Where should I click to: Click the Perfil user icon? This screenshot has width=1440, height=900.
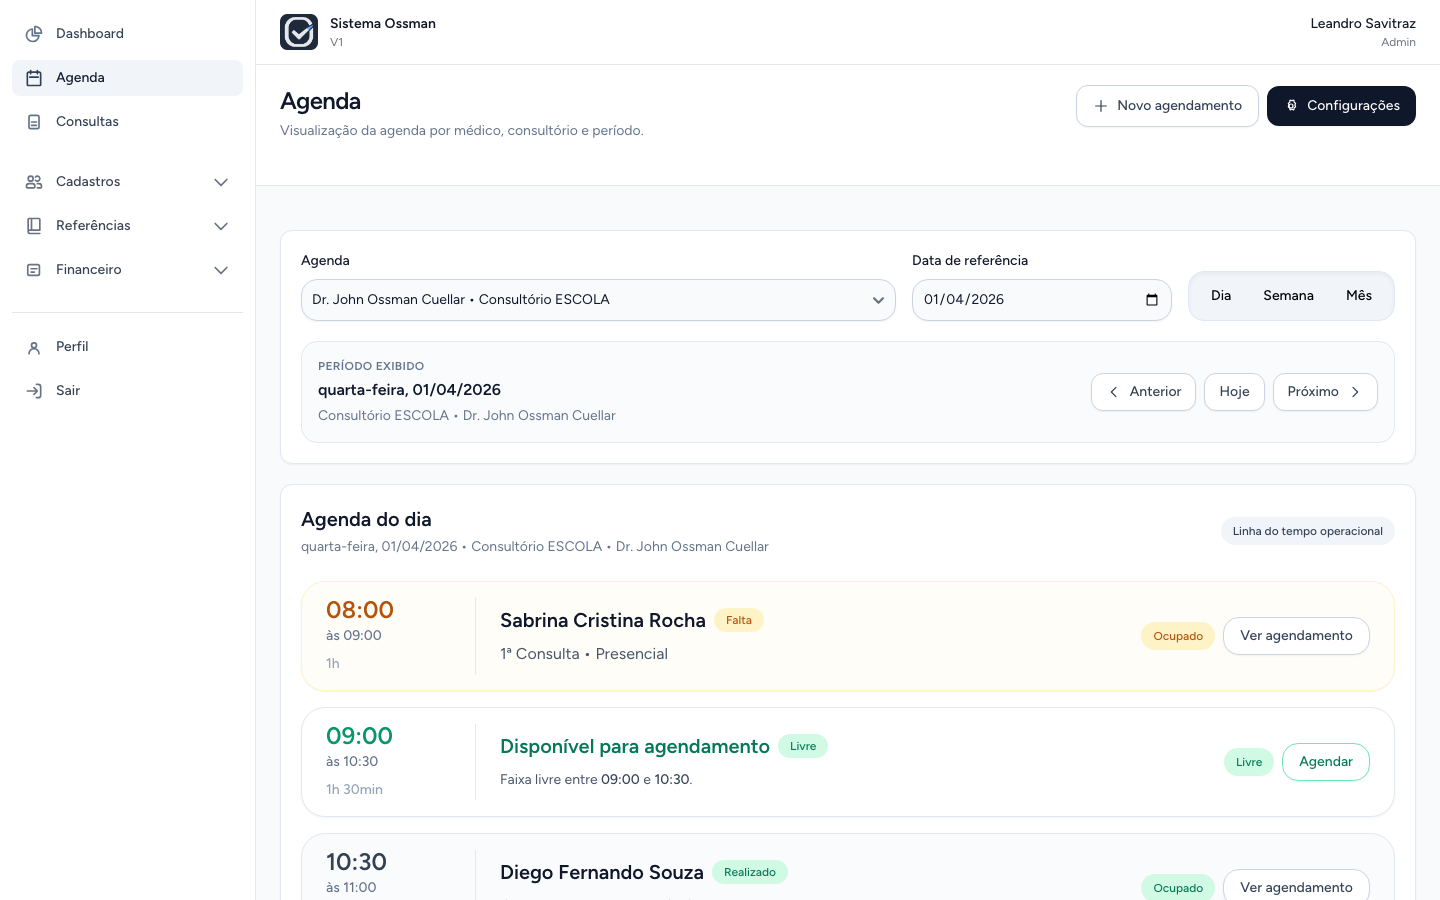click(x=34, y=347)
